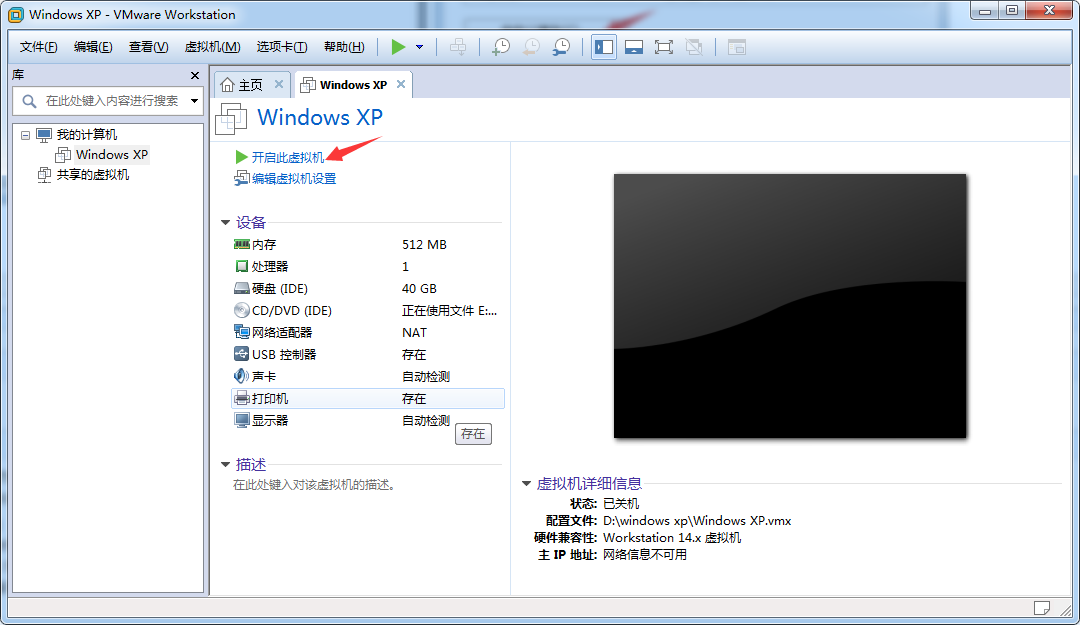The height and width of the screenshot is (625, 1080).
Task: Minimize the VMware Workstation window
Action: 985,10
